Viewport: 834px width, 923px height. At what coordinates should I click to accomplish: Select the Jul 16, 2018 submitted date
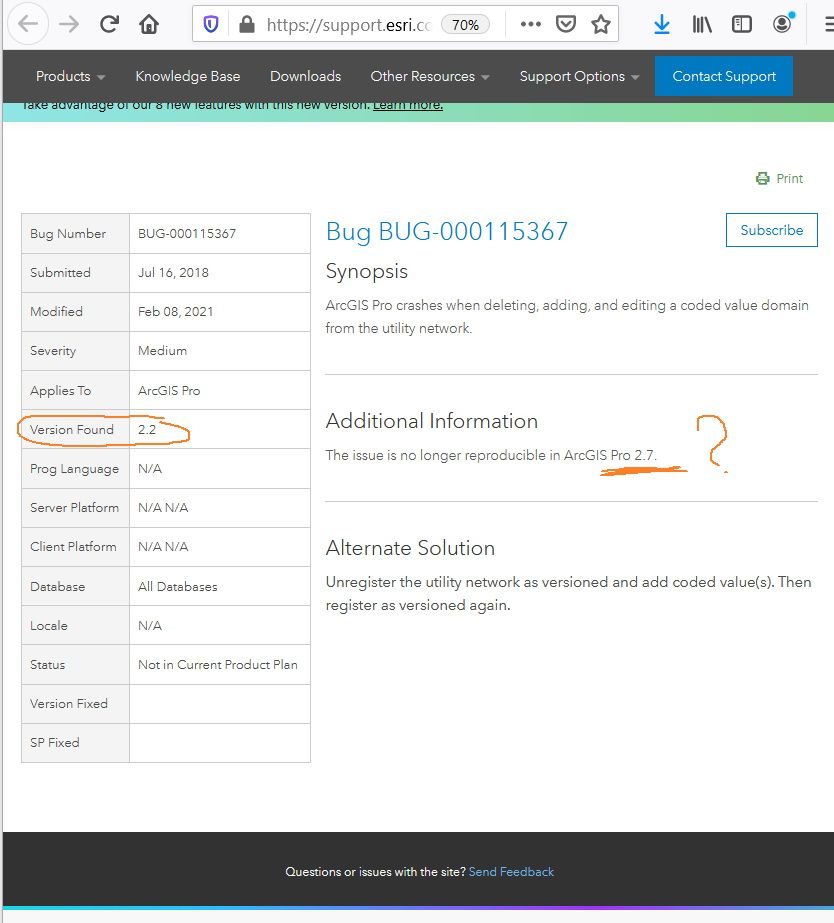[x=173, y=273]
